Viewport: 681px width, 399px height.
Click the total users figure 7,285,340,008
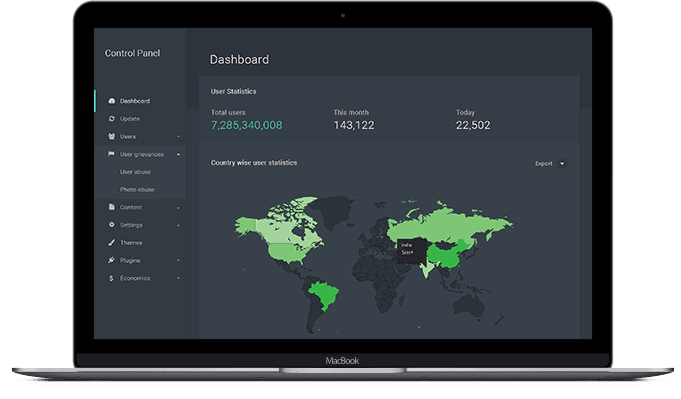[x=246, y=125]
